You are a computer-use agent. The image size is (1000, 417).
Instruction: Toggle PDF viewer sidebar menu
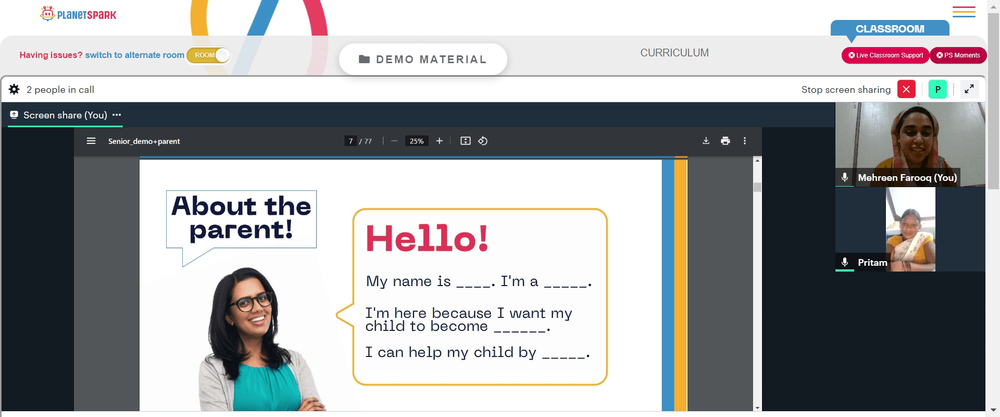pos(91,141)
